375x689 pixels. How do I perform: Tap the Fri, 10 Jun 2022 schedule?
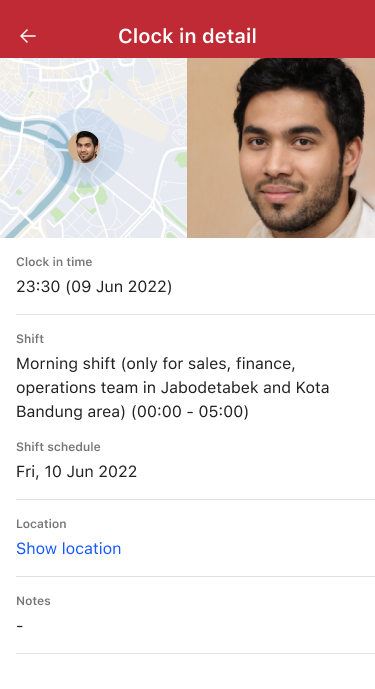click(76, 471)
